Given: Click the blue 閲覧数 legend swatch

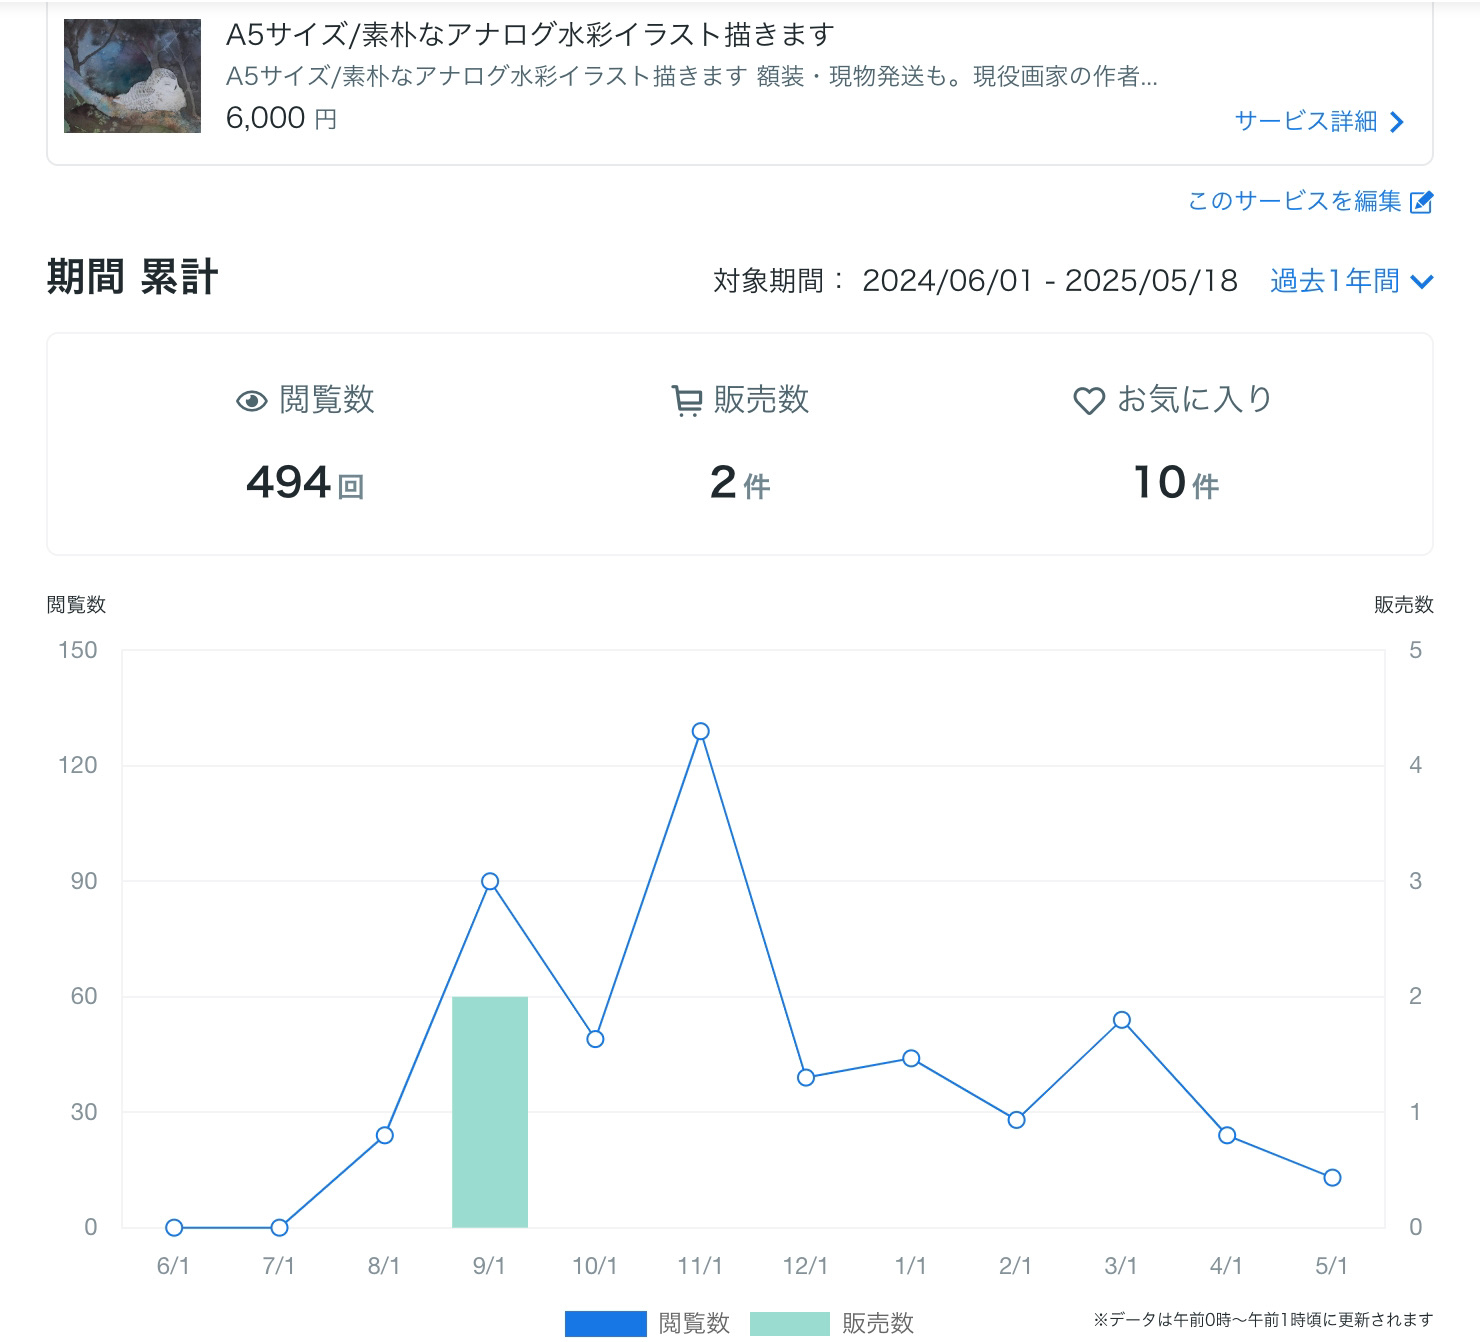Looking at the screenshot, I should pyautogui.click(x=604, y=1322).
